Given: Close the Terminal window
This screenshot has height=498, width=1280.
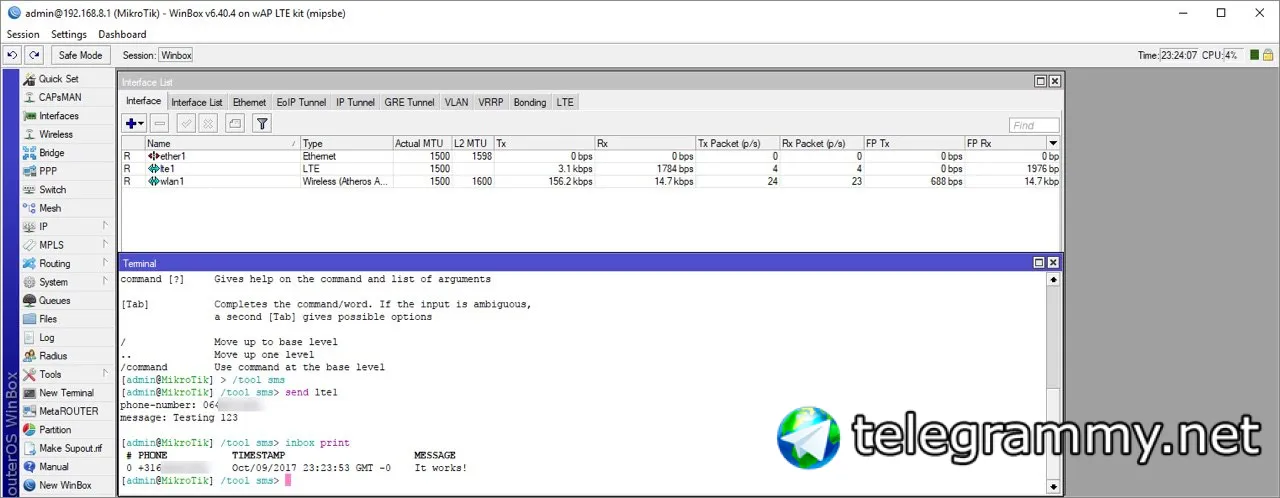Looking at the screenshot, I should pos(1054,262).
